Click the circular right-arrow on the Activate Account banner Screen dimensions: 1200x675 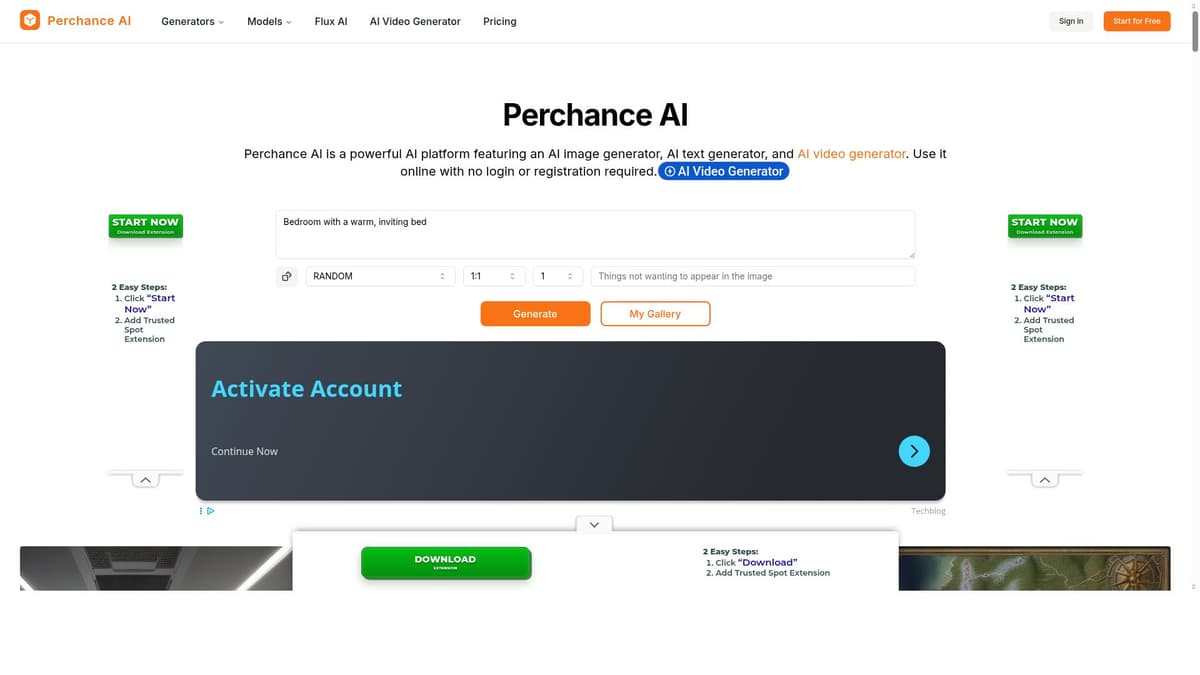pos(913,451)
